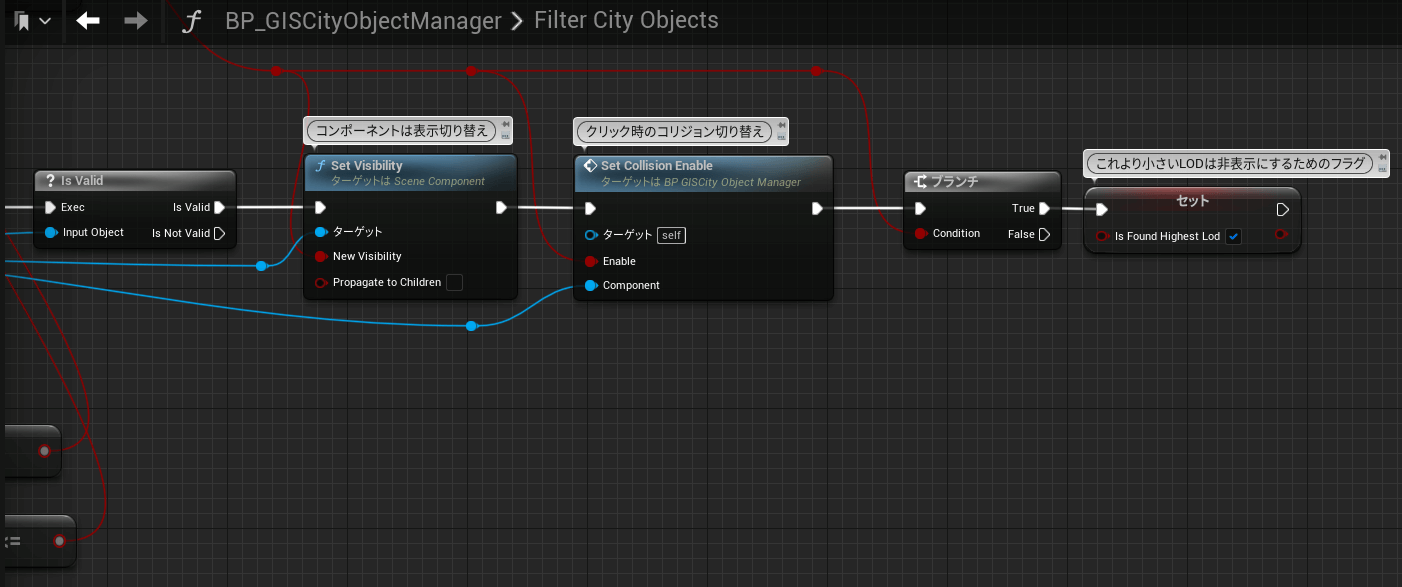This screenshot has width=1402, height=587.
Task: Click the New Visibility boolean pin
Action: coord(321,257)
